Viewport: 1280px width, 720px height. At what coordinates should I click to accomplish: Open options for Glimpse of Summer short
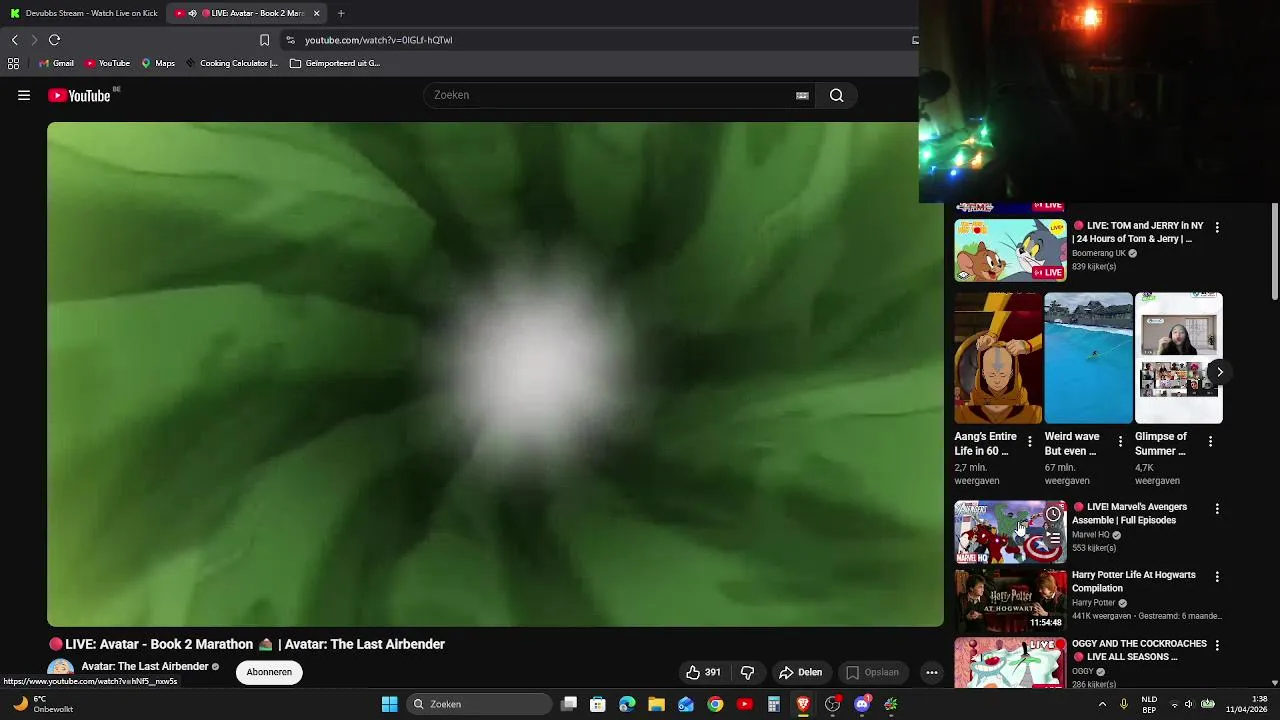coord(1210,441)
